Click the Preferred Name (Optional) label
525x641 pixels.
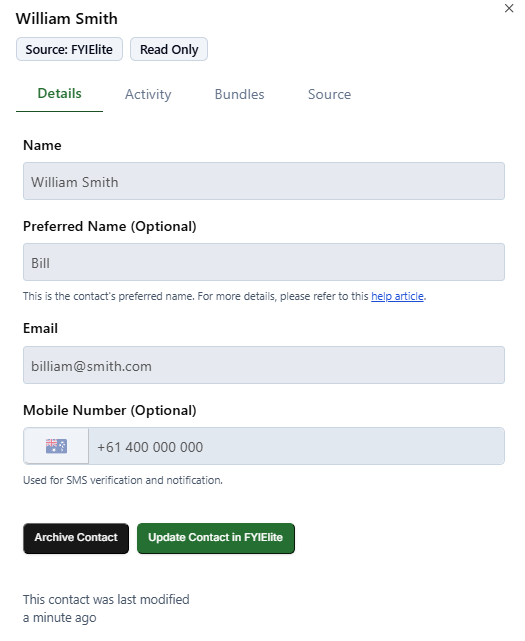click(x=110, y=226)
